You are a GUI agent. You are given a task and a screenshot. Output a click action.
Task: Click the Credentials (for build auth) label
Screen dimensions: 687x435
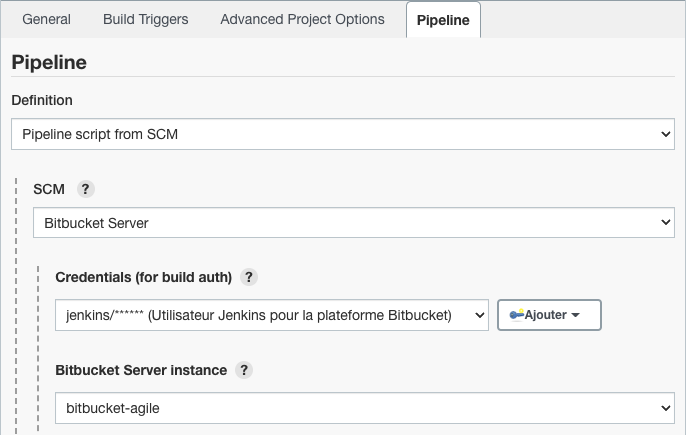143,277
